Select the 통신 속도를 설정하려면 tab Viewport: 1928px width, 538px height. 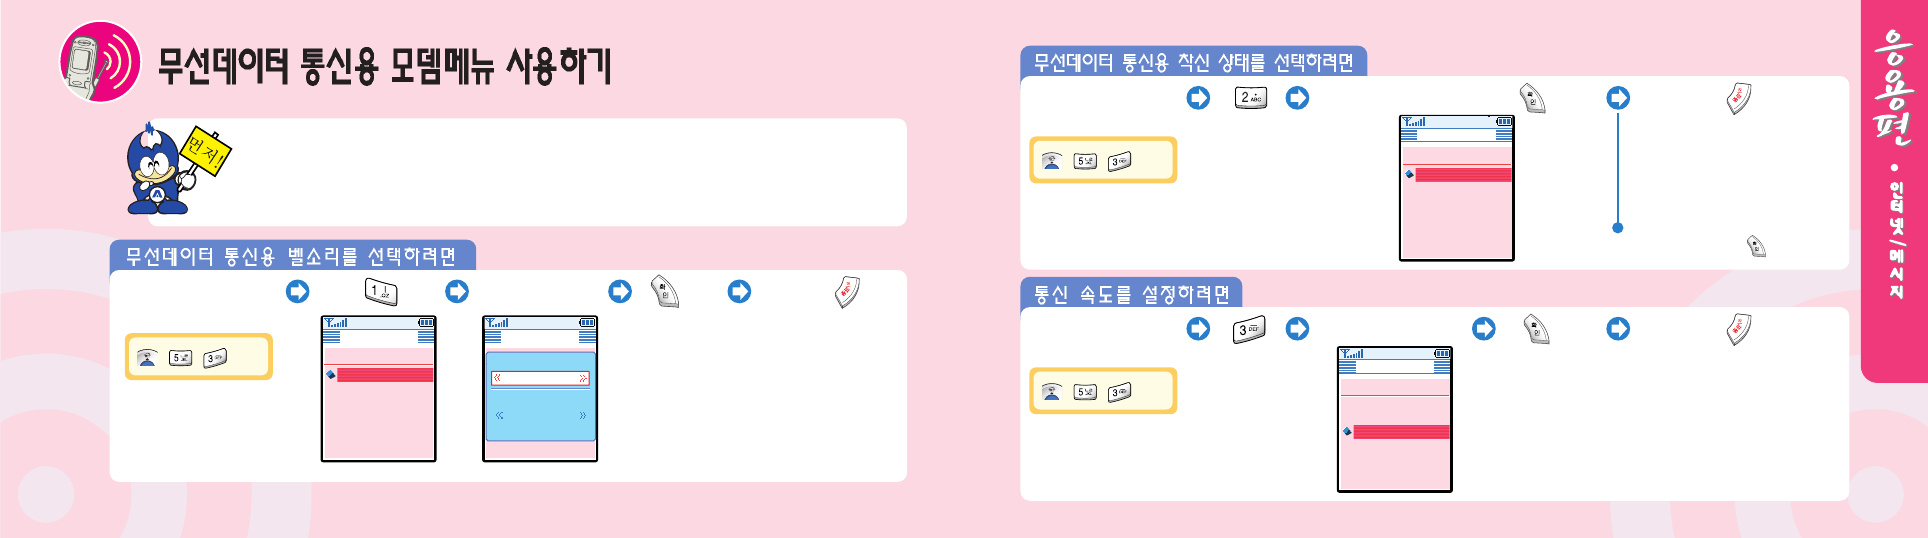tap(1131, 294)
